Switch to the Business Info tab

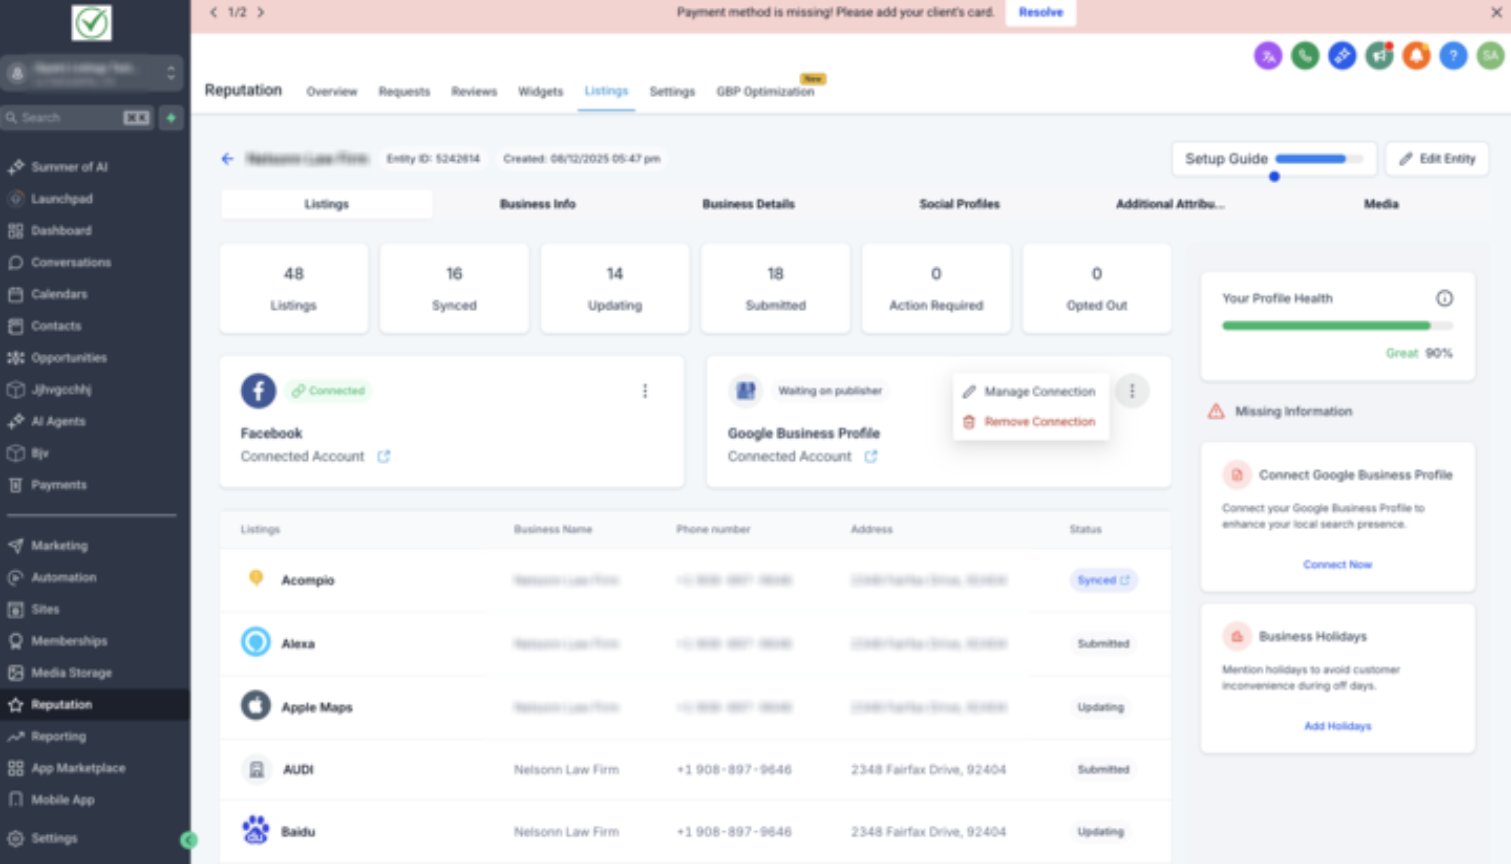pyautogui.click(x=538, y=204)
